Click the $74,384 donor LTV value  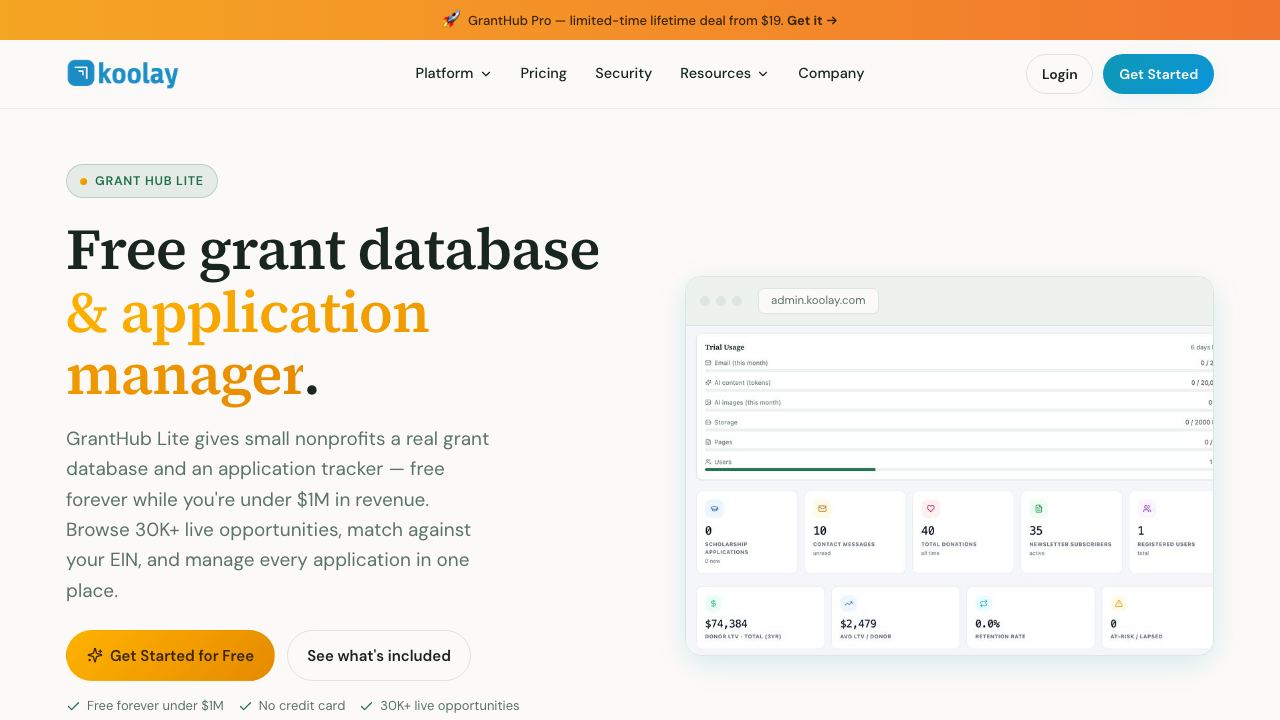pos(726,624)
